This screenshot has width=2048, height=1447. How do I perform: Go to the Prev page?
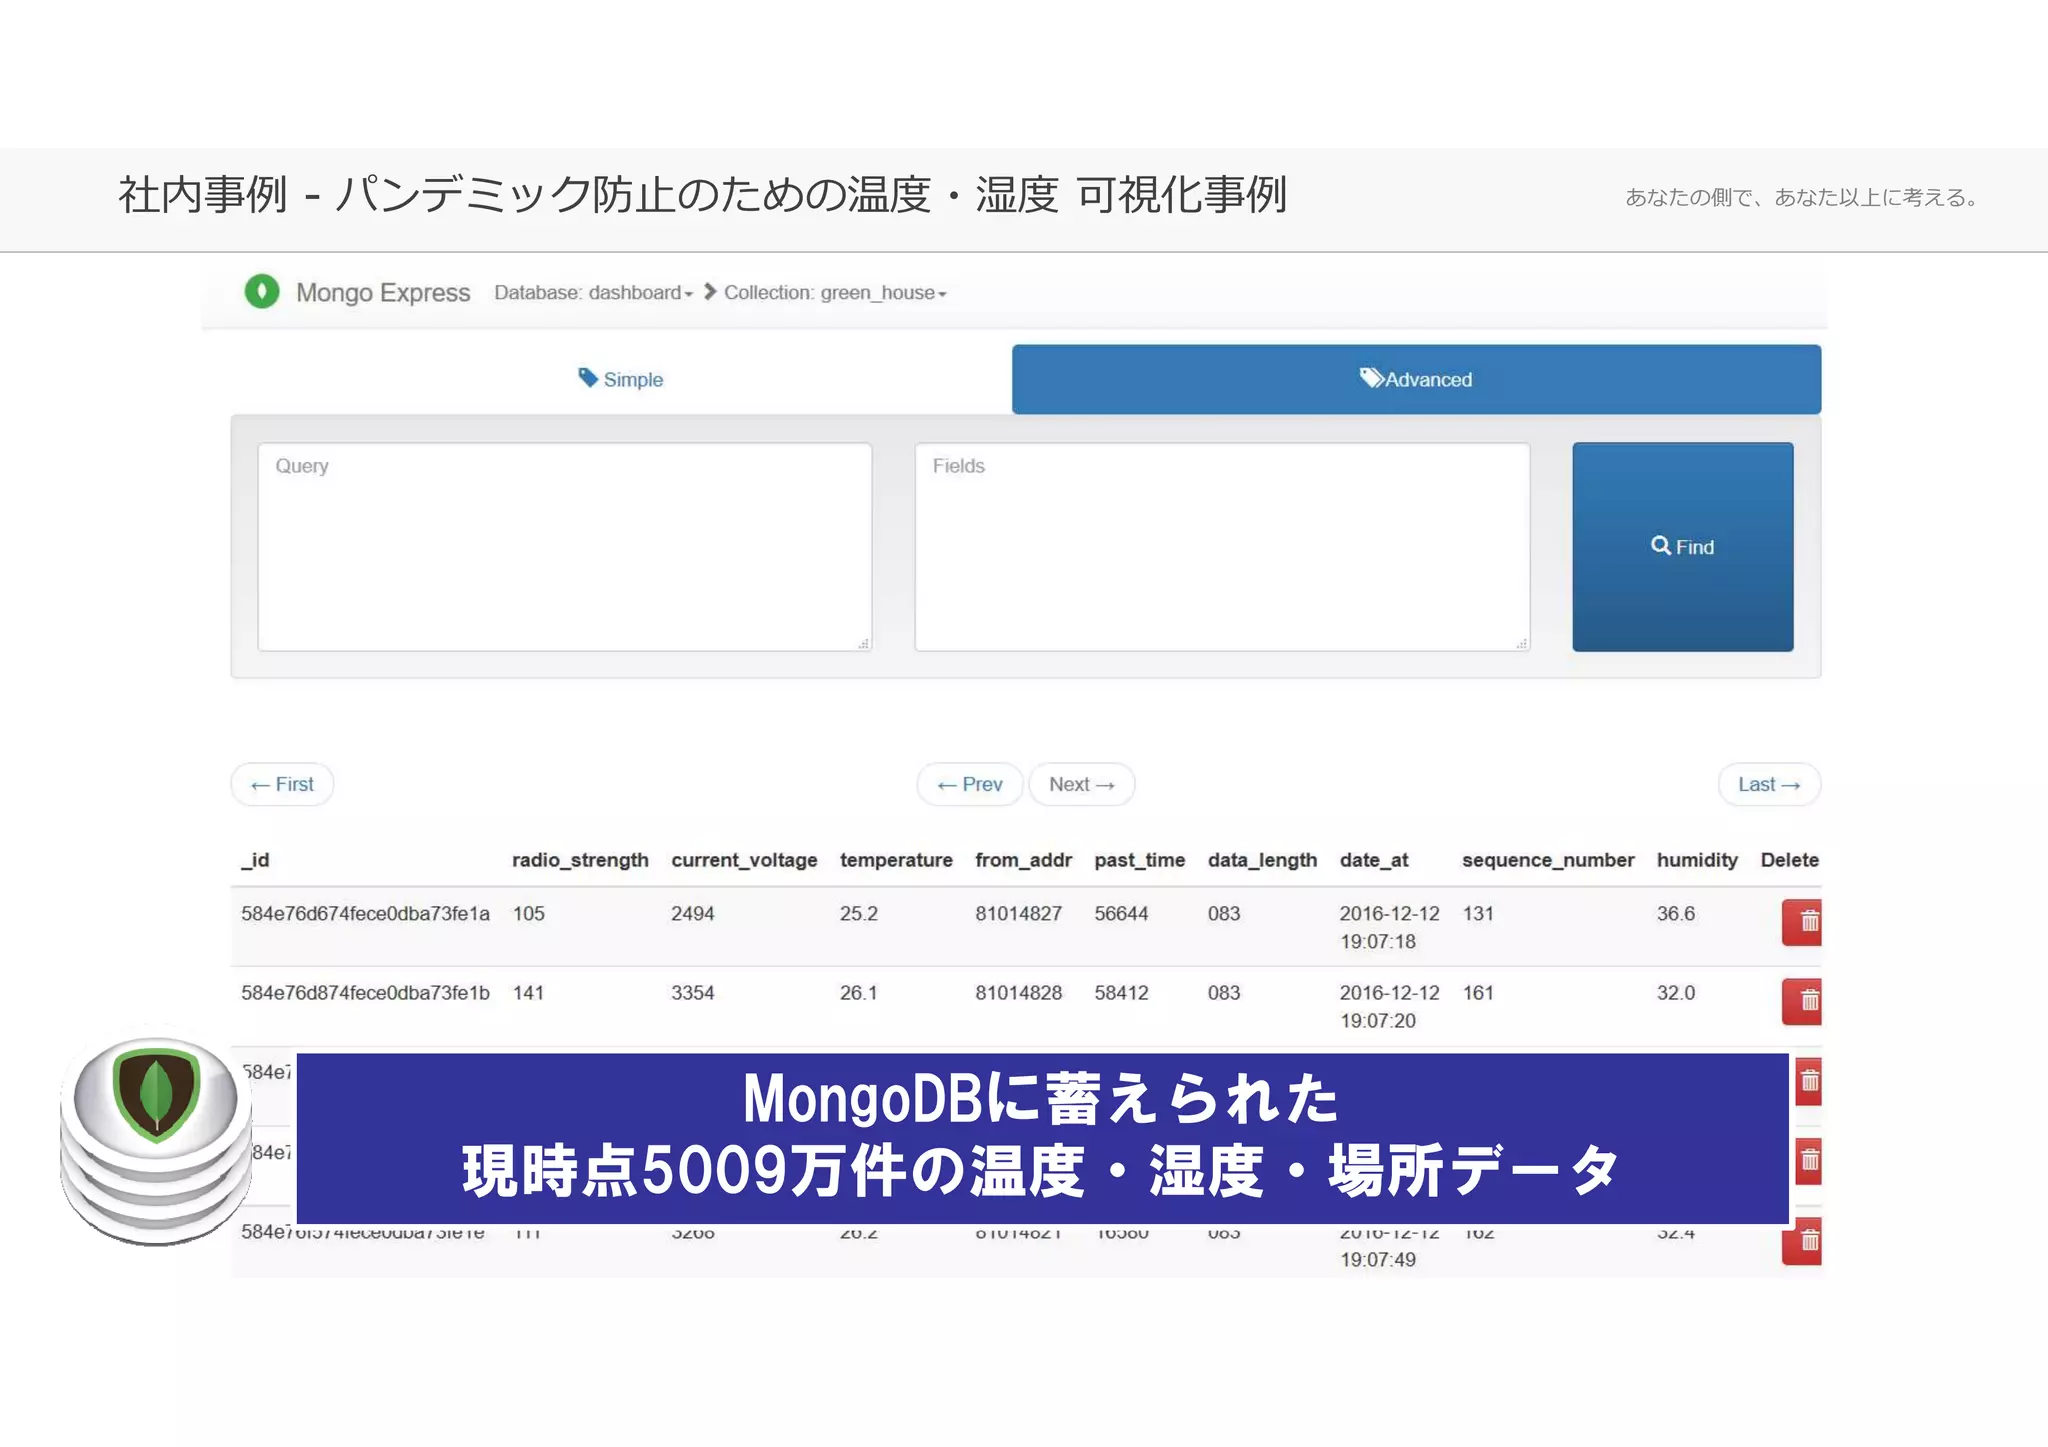pos(969,785)
